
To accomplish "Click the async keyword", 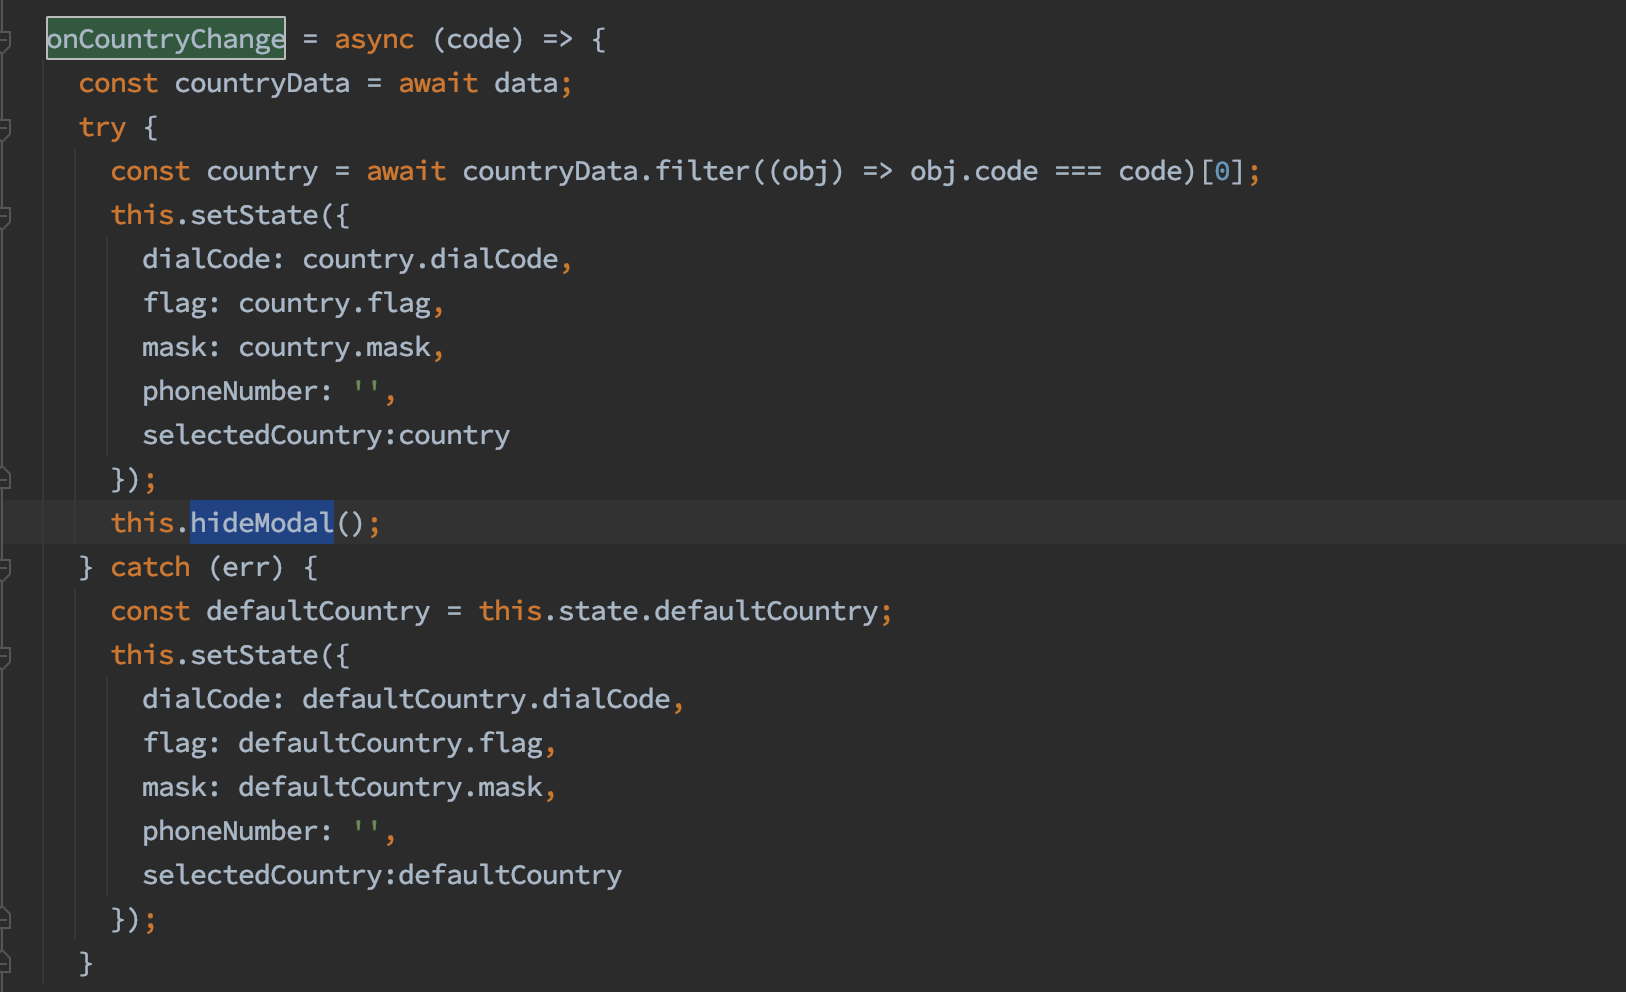I will [374, 39].
